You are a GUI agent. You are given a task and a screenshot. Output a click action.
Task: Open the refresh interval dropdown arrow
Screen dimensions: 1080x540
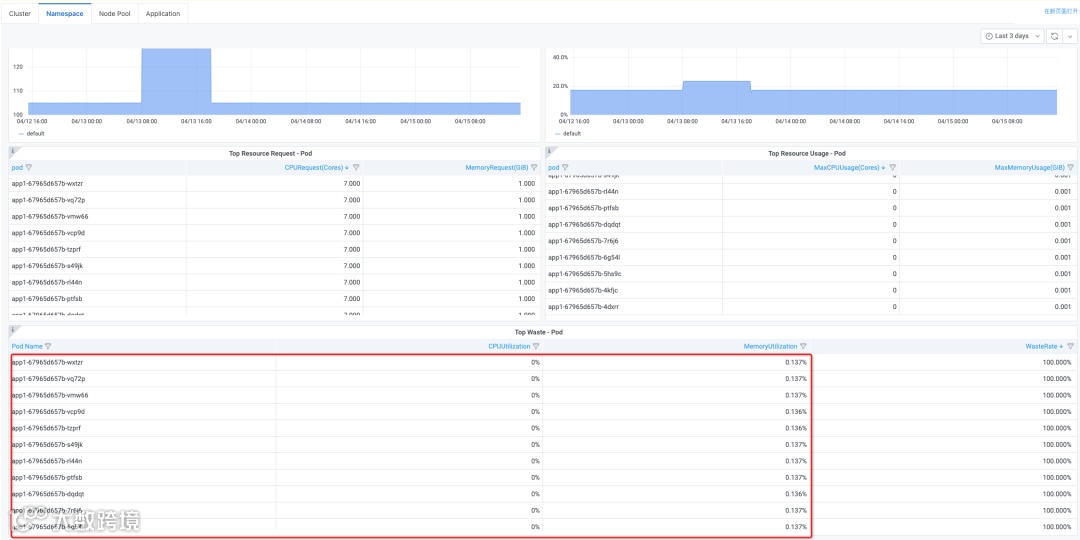tap(1068, 36)
